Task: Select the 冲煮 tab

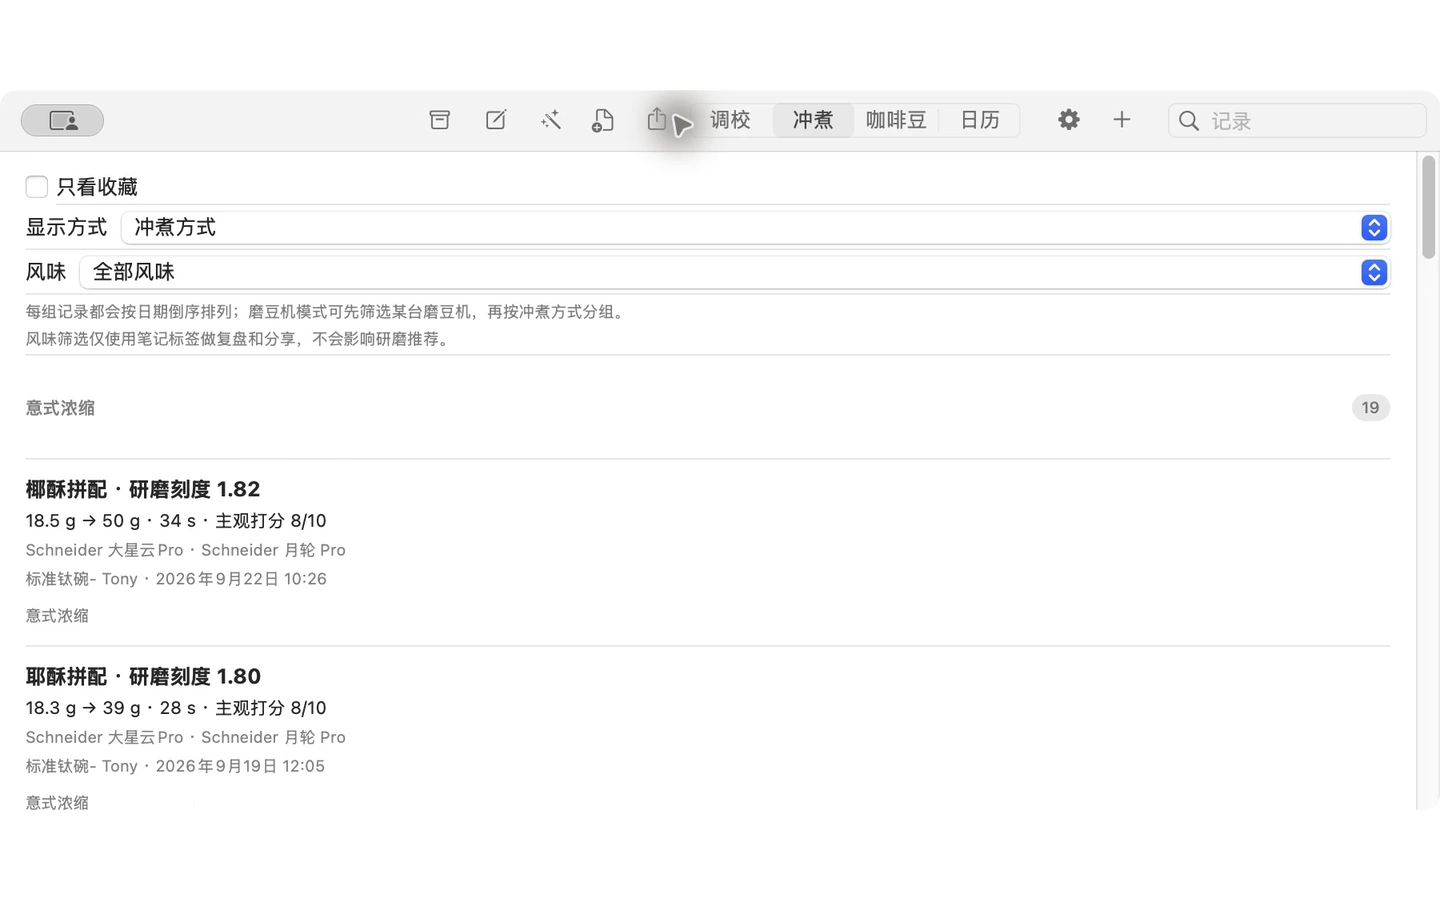Action: (813, 120)
